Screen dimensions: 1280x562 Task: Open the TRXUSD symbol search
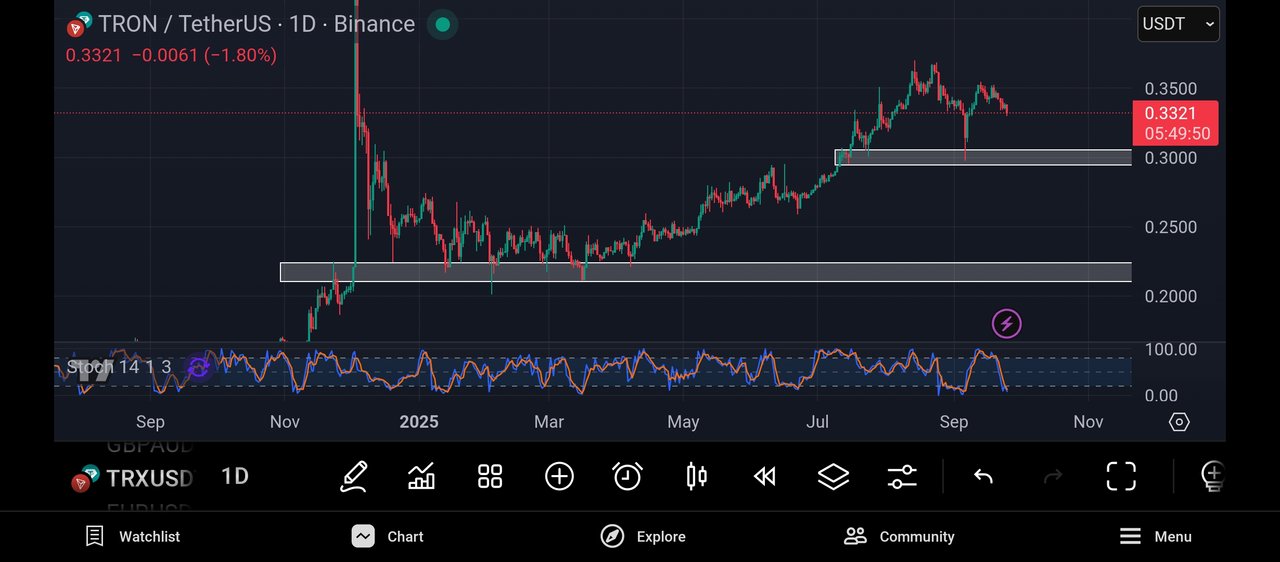pyautogui.click(x=150, y=478)
